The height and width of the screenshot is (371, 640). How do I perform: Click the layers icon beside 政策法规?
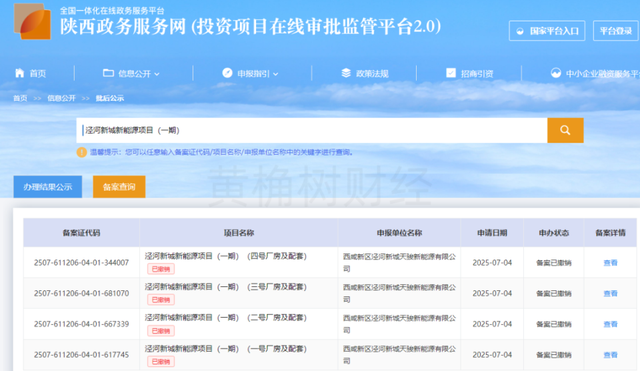pos(346,73)
